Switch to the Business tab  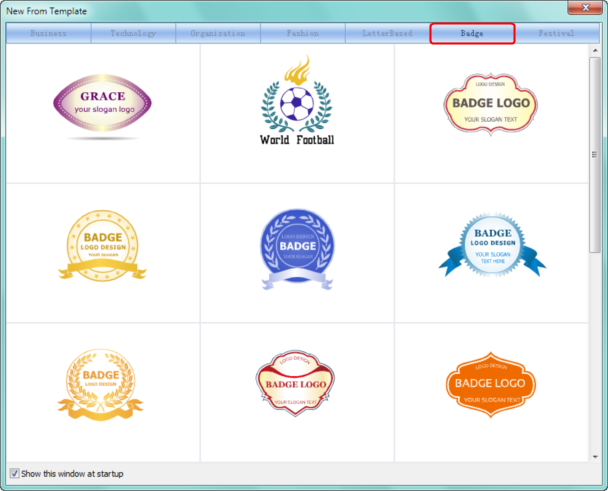(x=48, y=33)
